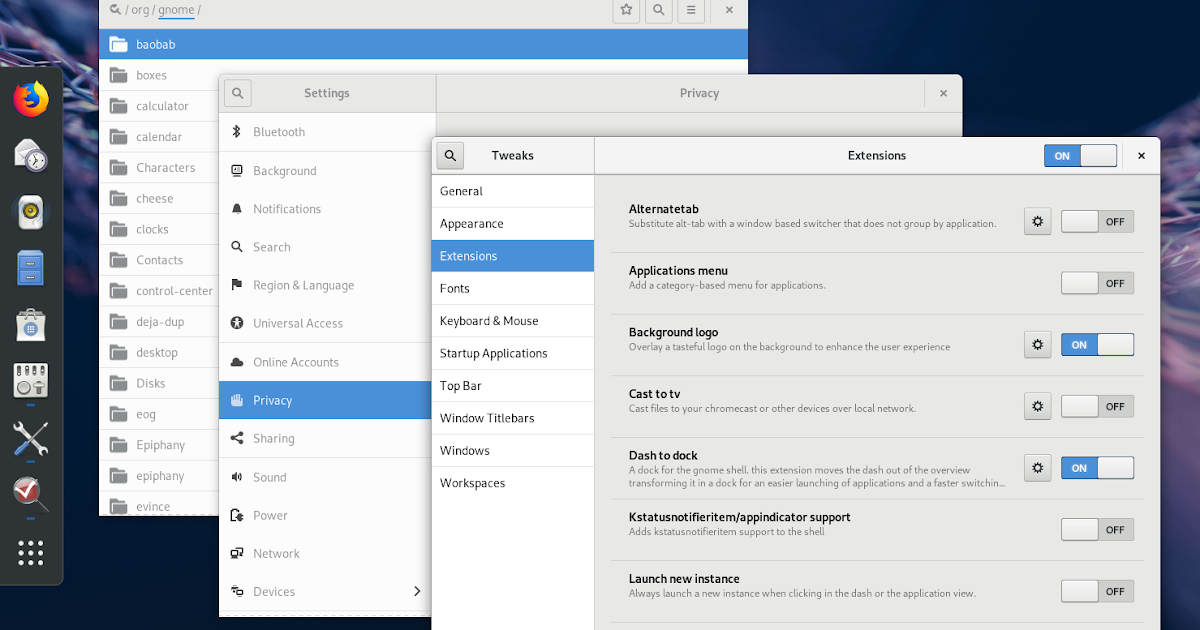Click the bookmark star in dconf editor
This screenshot has height=630, width=1200.
pyautogui.click(x=626, y=10)
